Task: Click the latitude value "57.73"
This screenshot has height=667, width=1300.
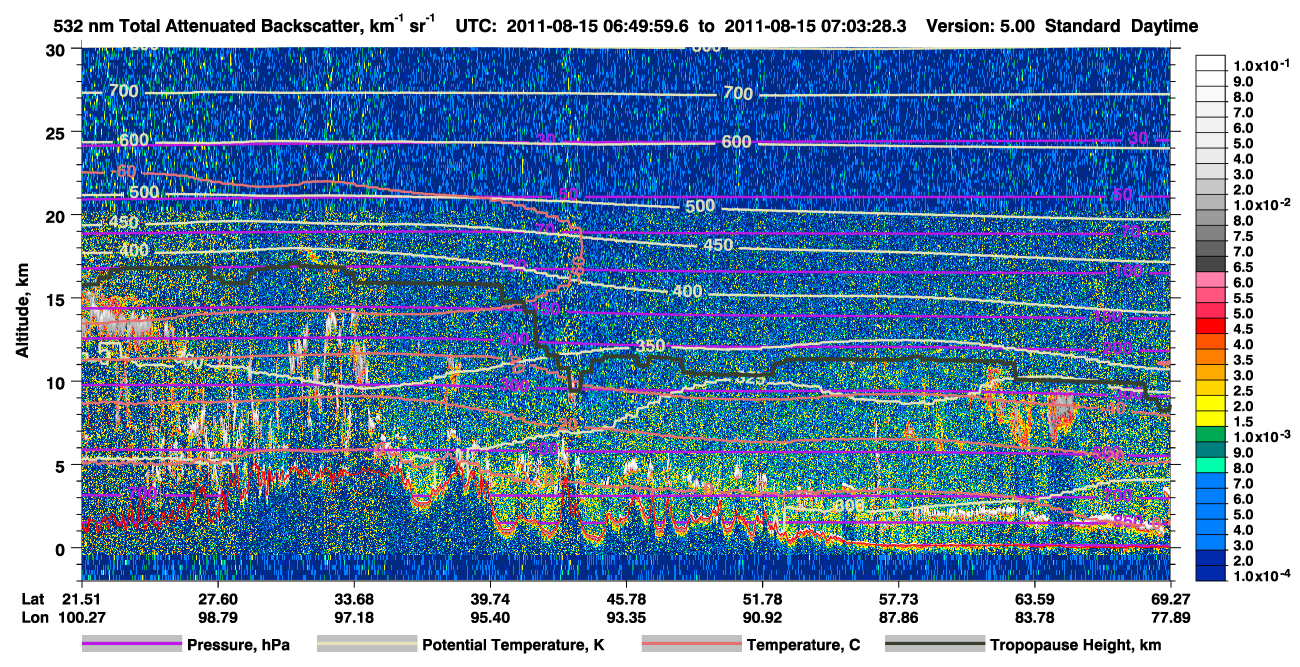Action: click(x=898, y=599)
